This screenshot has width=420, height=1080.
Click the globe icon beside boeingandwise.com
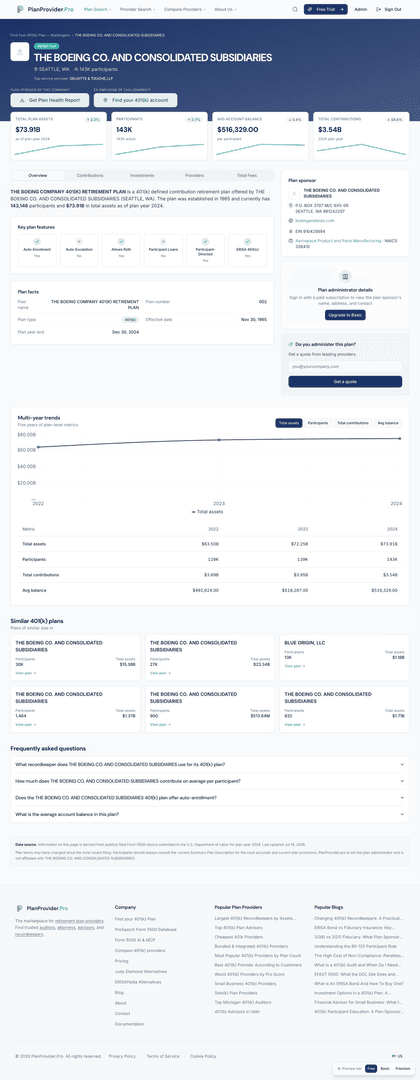pyautogui.click(x=291, y=220)
